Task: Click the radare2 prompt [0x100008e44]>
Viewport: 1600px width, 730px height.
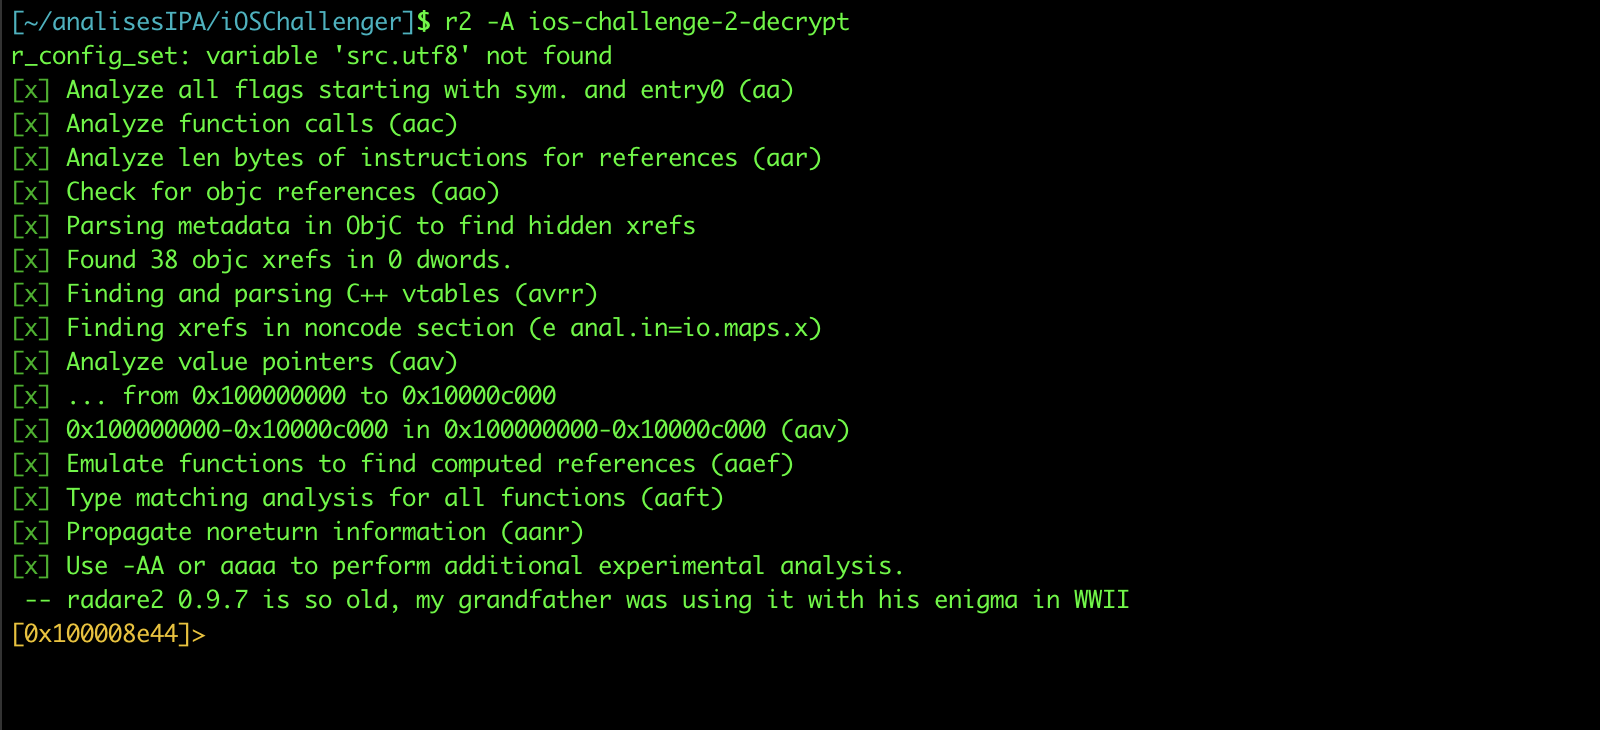Action: click(108, 634)
